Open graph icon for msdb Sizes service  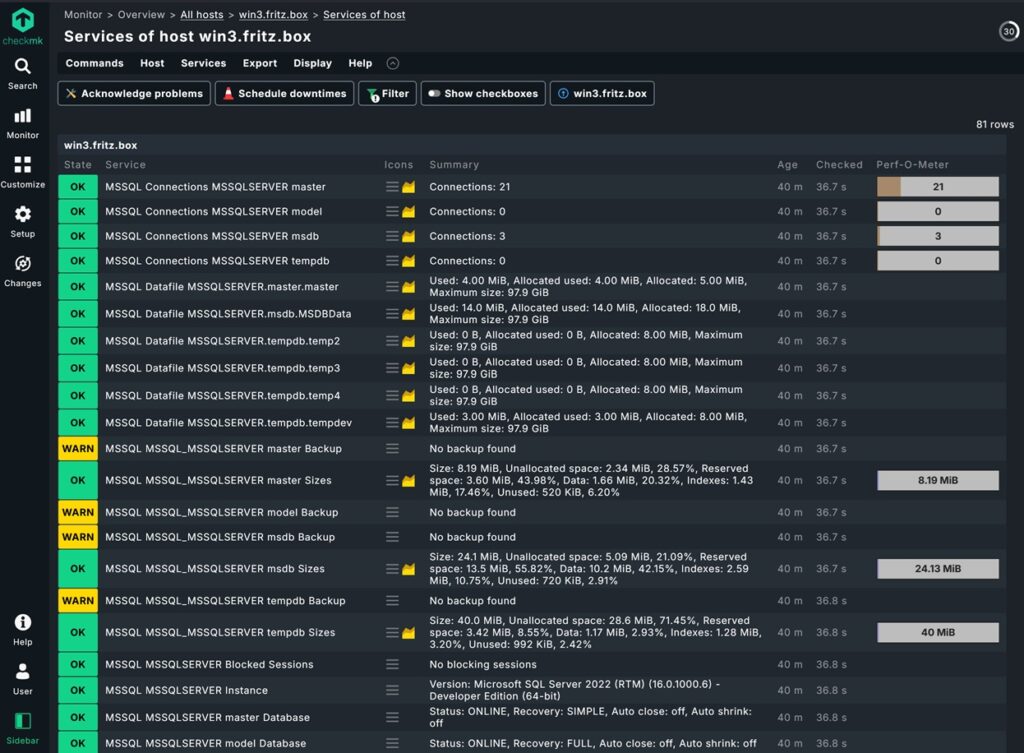point(409,569)
